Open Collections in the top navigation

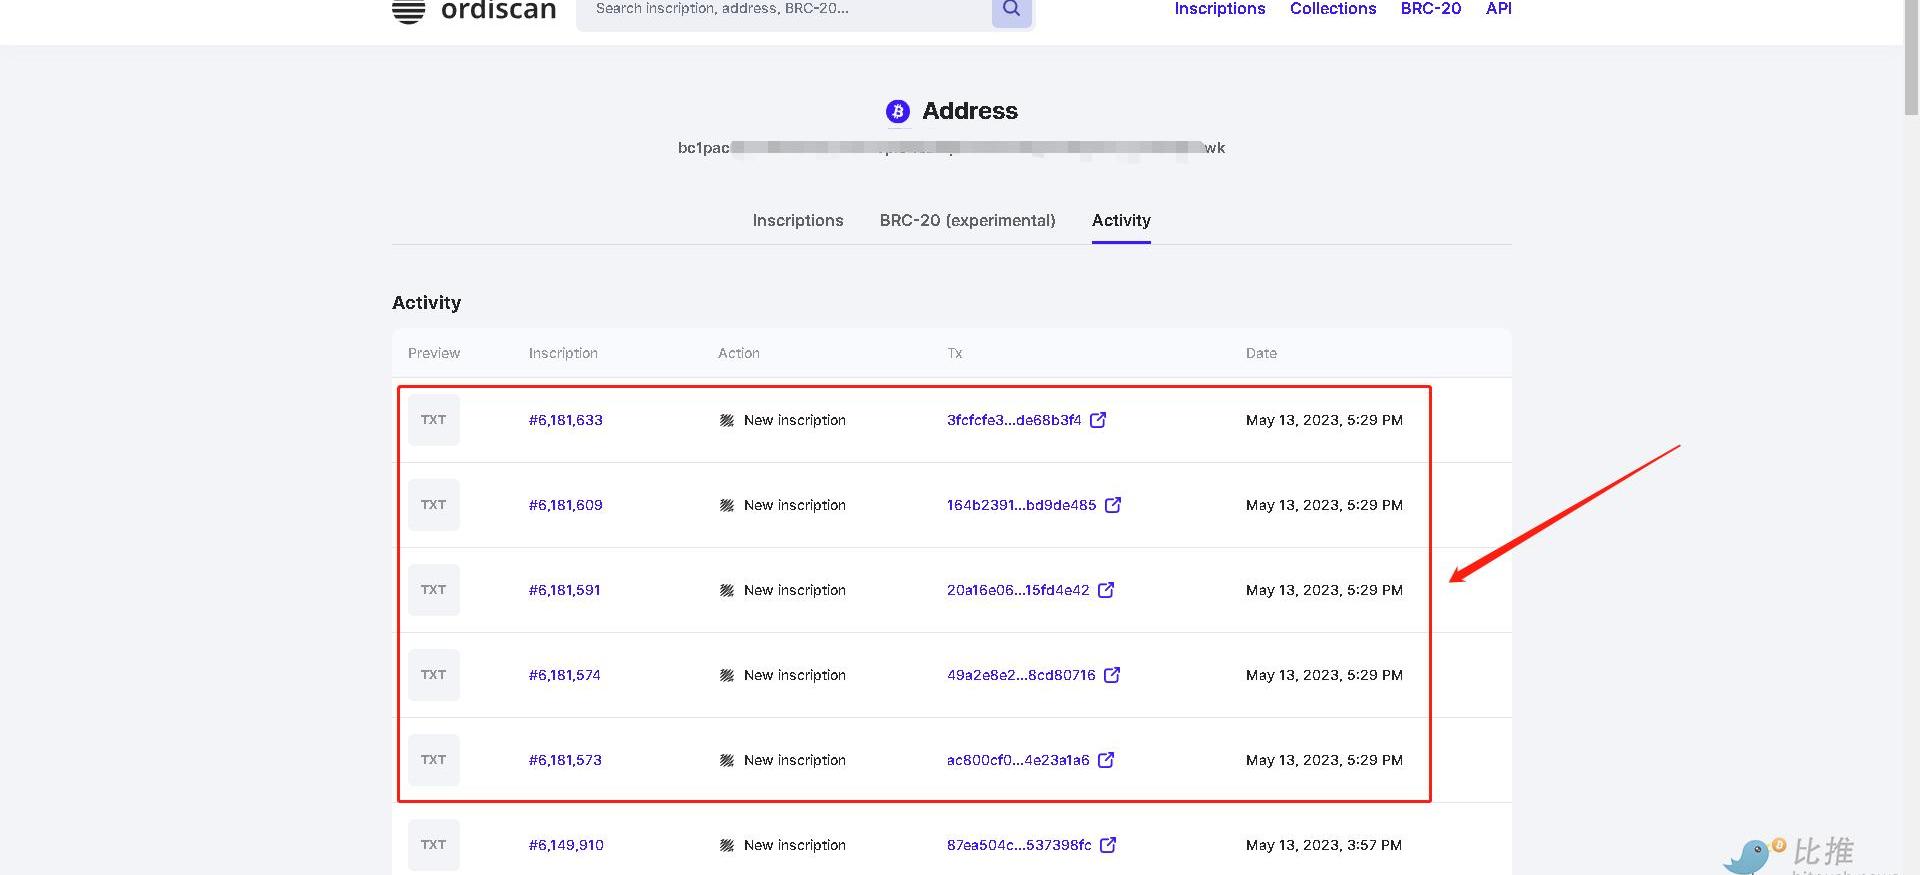1332,9
